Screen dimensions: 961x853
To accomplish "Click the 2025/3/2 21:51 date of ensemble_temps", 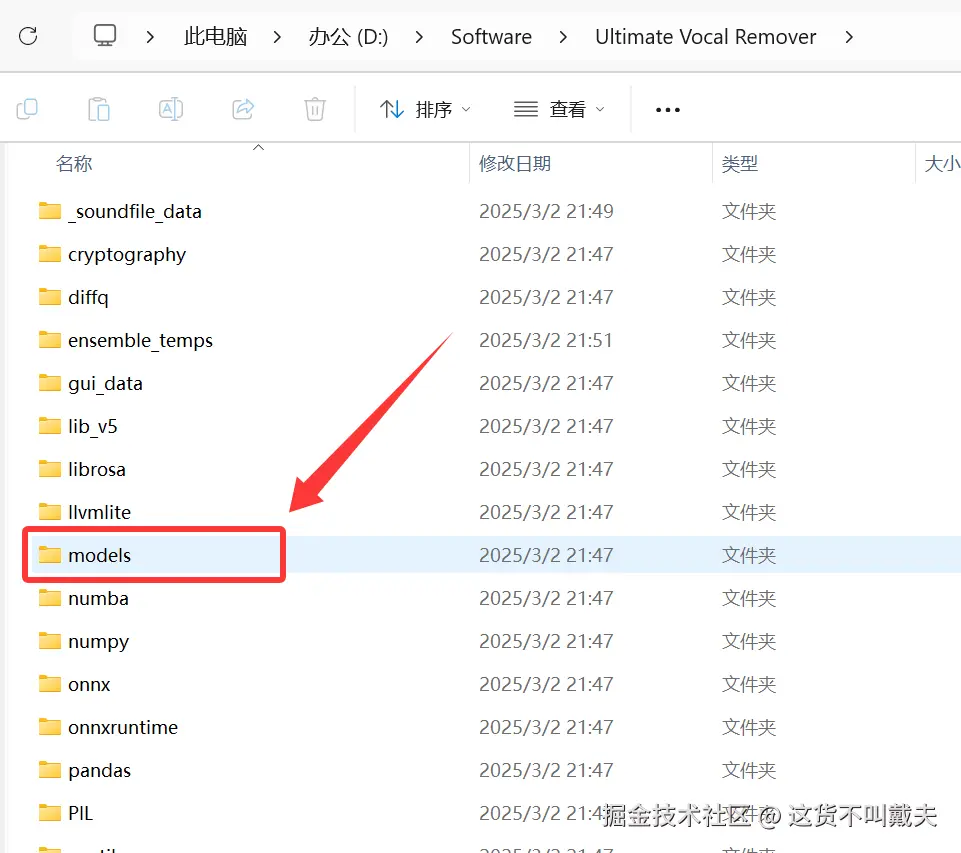I will 546,340.
